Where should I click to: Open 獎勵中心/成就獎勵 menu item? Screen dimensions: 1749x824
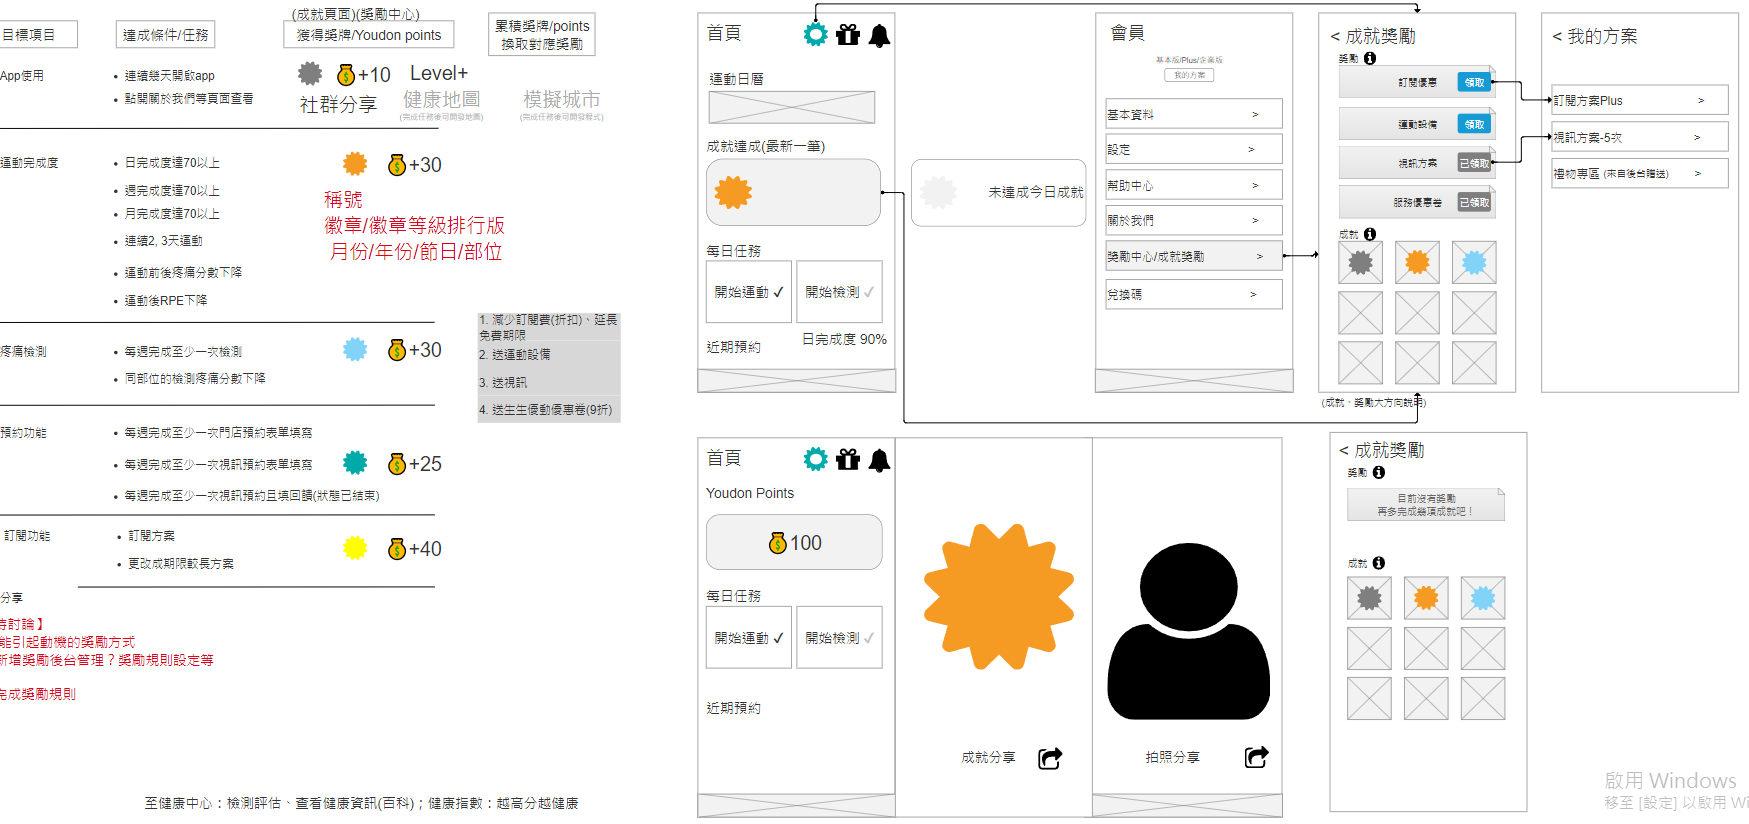[1193, 257]
